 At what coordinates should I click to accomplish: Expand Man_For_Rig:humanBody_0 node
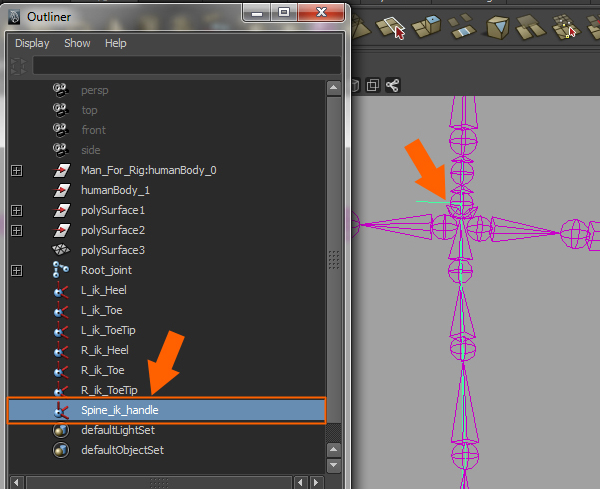[x=16, y=170]
